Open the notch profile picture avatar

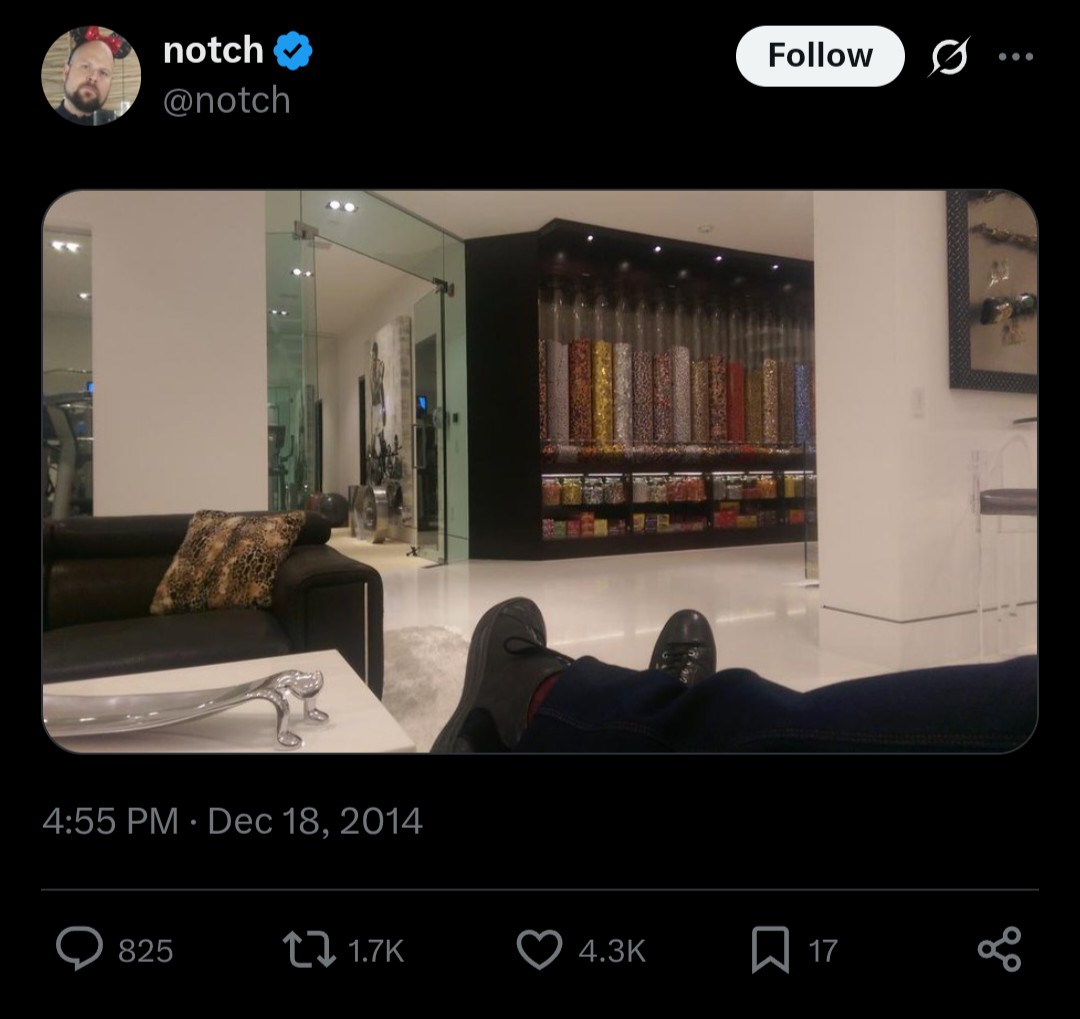[x=91, y=76]
